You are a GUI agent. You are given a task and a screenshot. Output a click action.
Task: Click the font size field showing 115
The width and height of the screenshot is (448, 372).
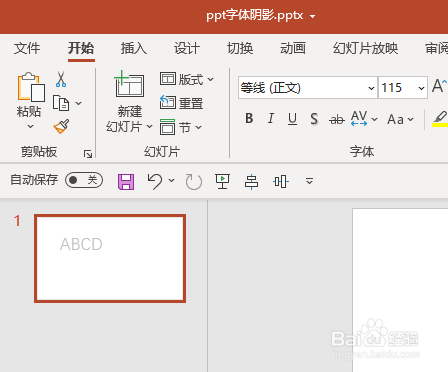click(397, 88)
